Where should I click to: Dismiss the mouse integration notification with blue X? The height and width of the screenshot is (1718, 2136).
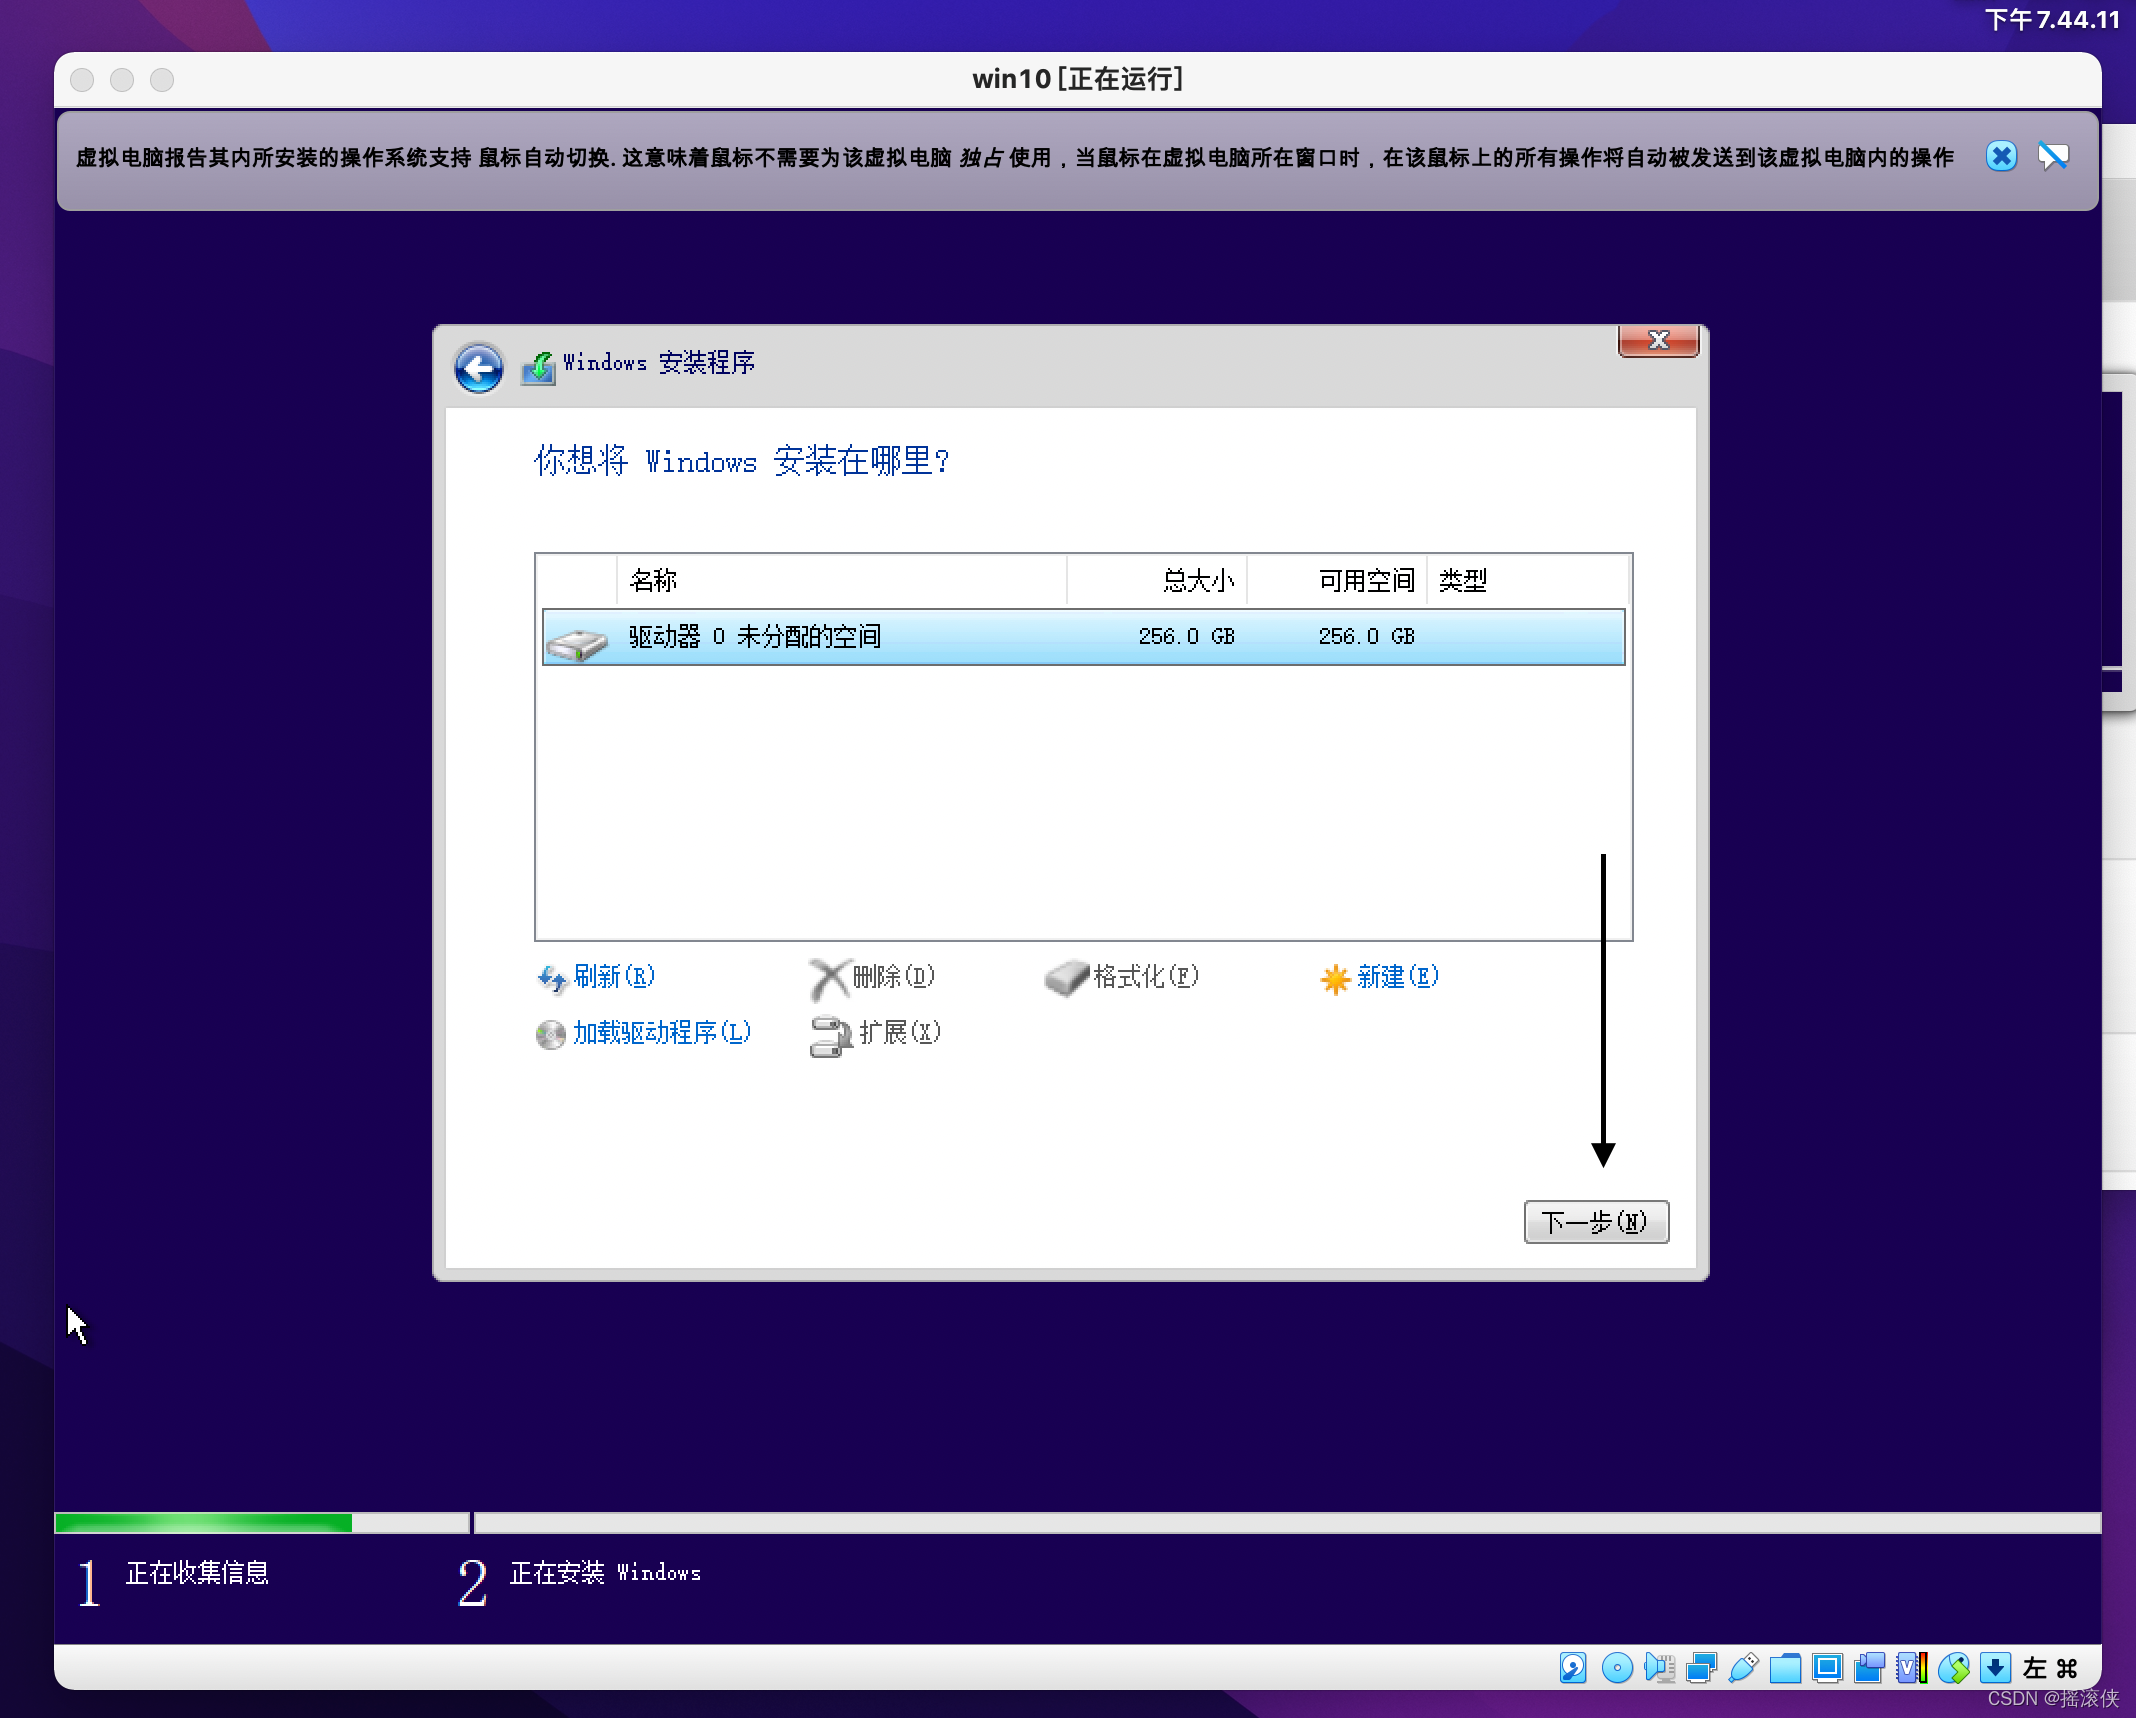[x=2001, y=156]
